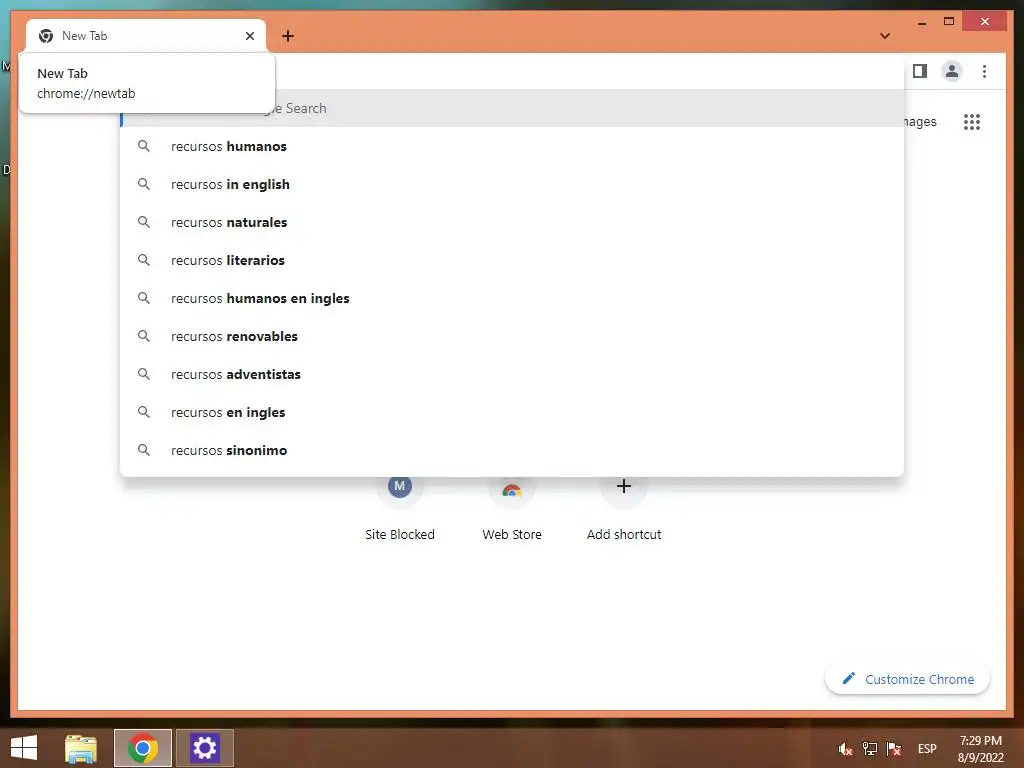This screenshot has width=1024, height=768.
Task: Open the Action Center flag icon
Action: coord(893,749)
